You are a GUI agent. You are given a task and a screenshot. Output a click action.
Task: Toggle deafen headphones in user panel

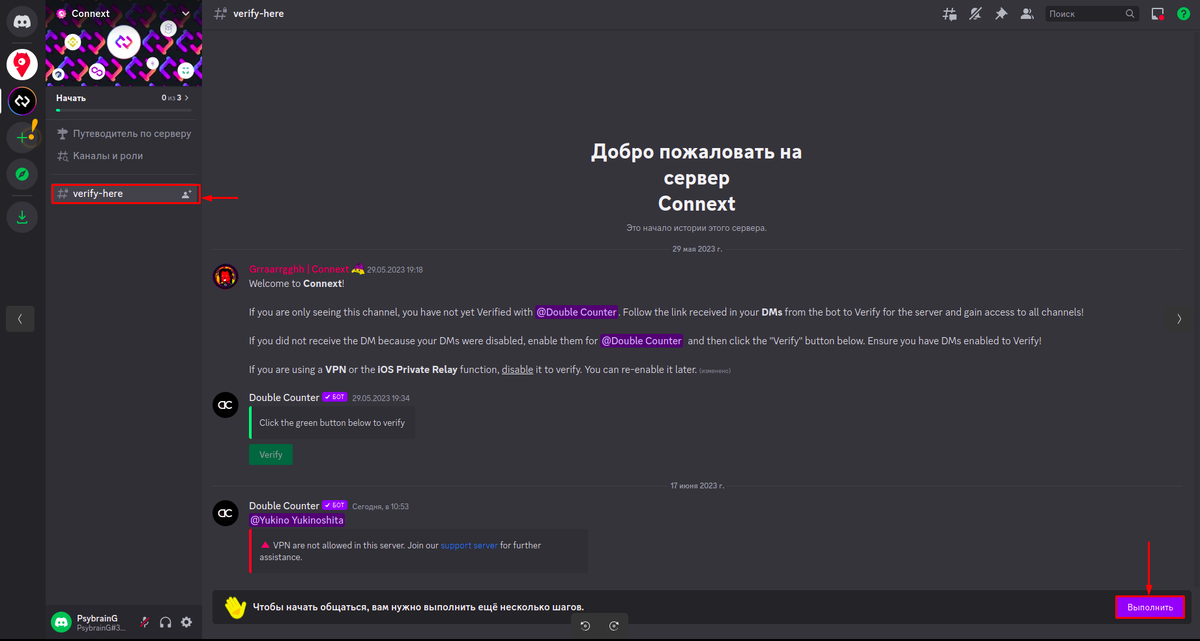click(x=166, y=622)
